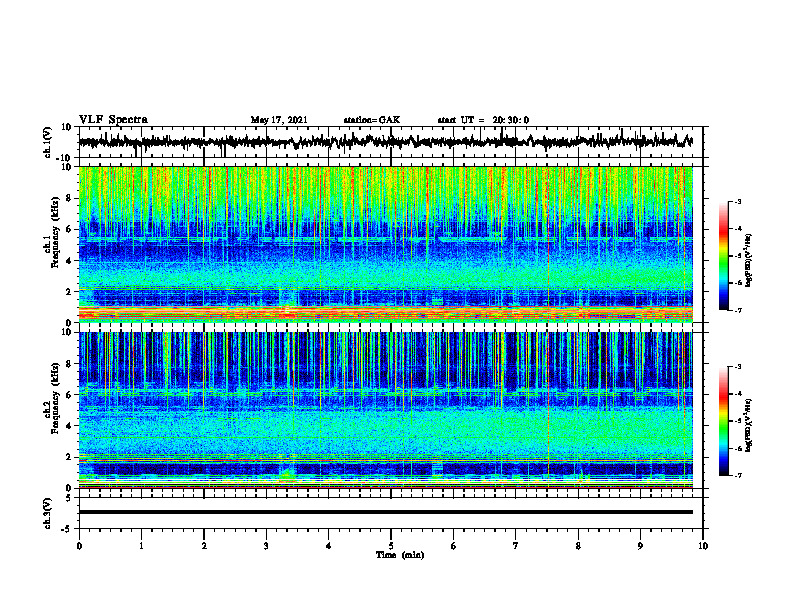Click time axis tick label 1
Viewport: 792px width, 612px height.
[x=141, y=546]
